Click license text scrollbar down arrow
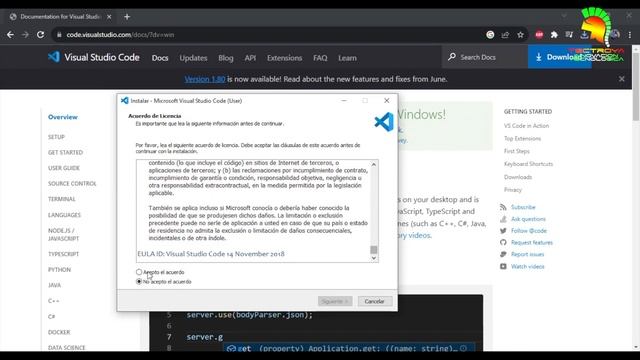Screen dimensions: 640x360 click(373, 258)
